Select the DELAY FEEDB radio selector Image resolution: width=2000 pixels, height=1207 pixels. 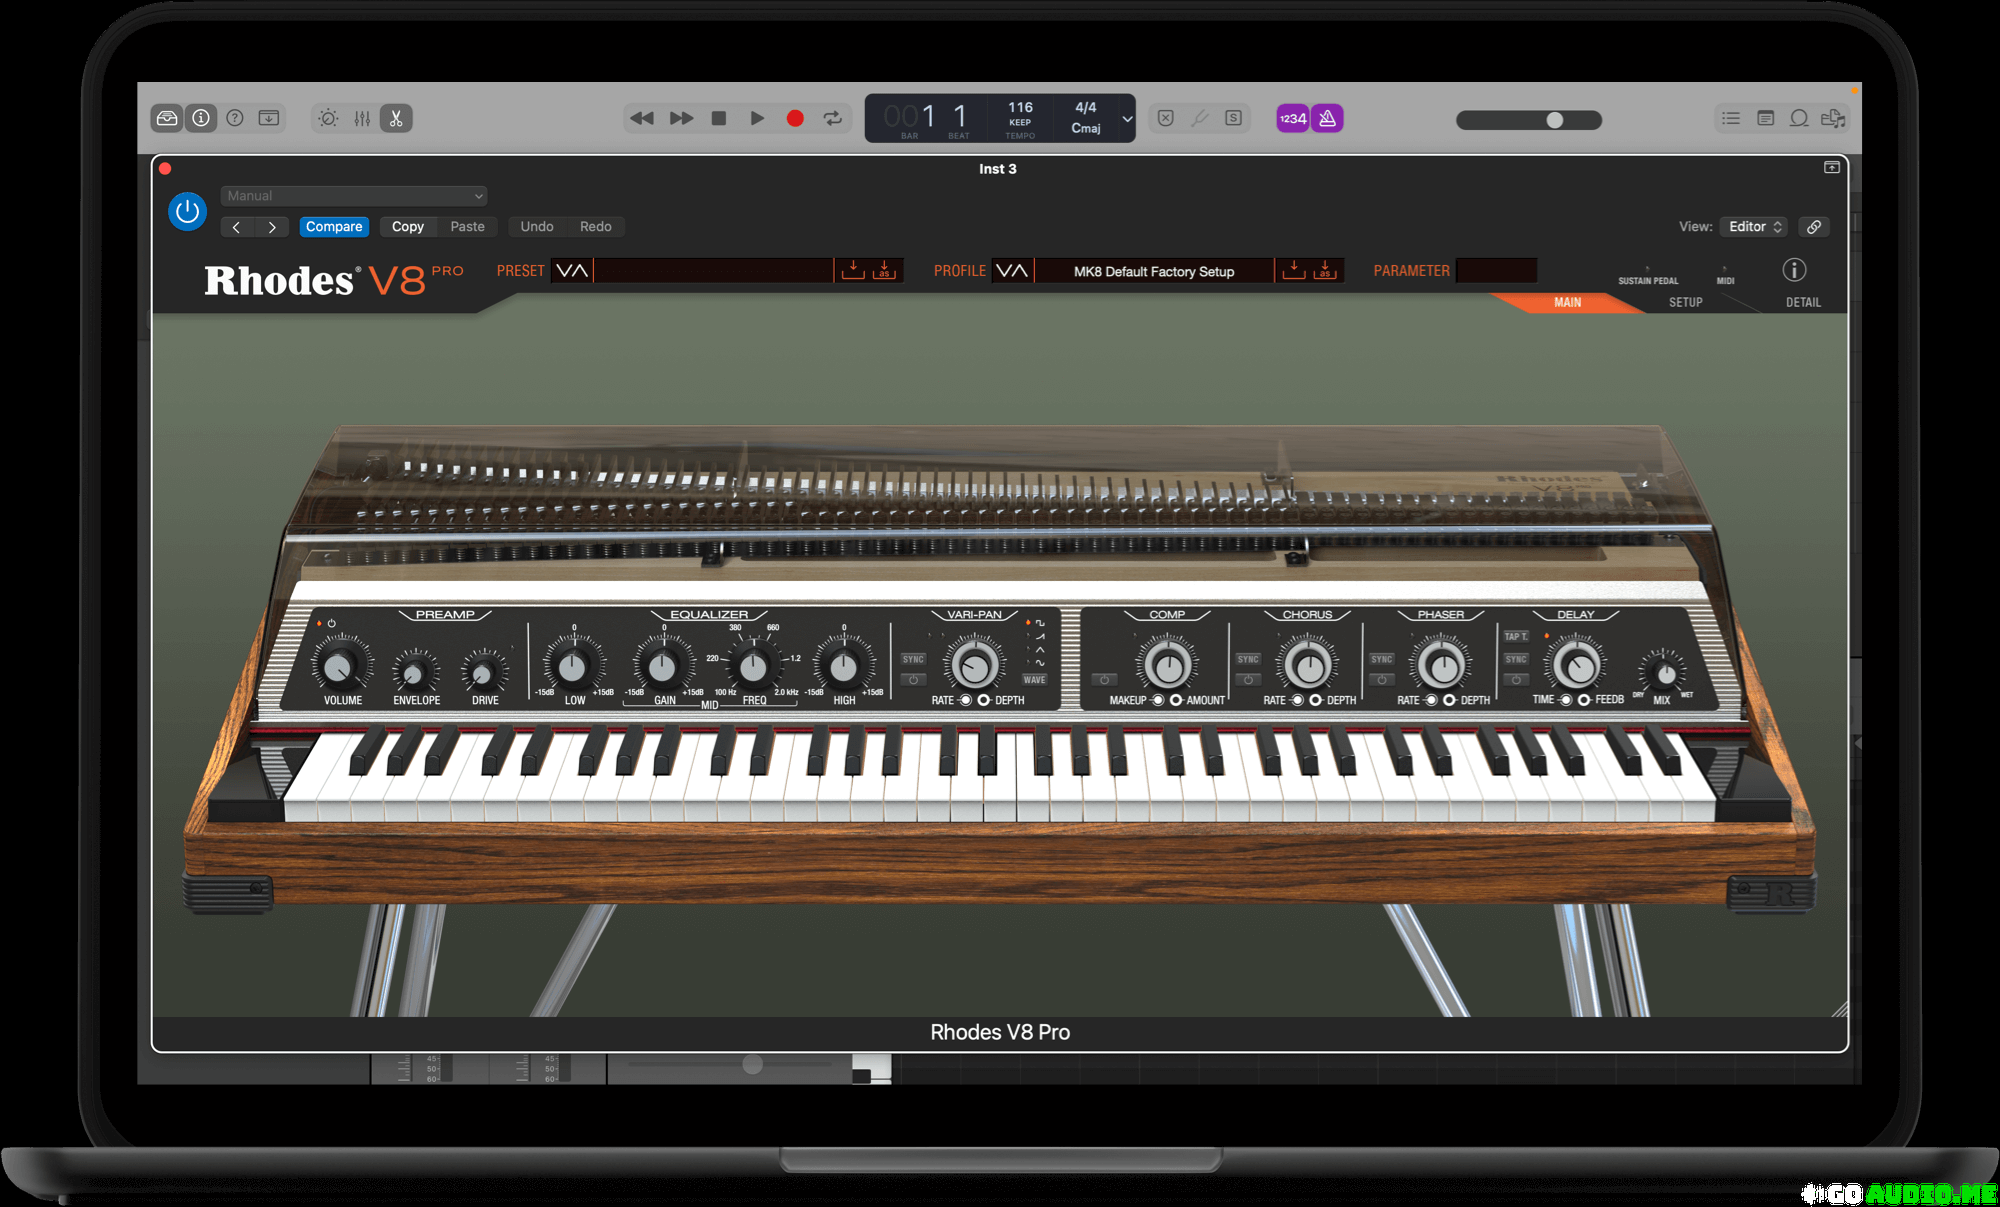click(x=1584, y=700)
